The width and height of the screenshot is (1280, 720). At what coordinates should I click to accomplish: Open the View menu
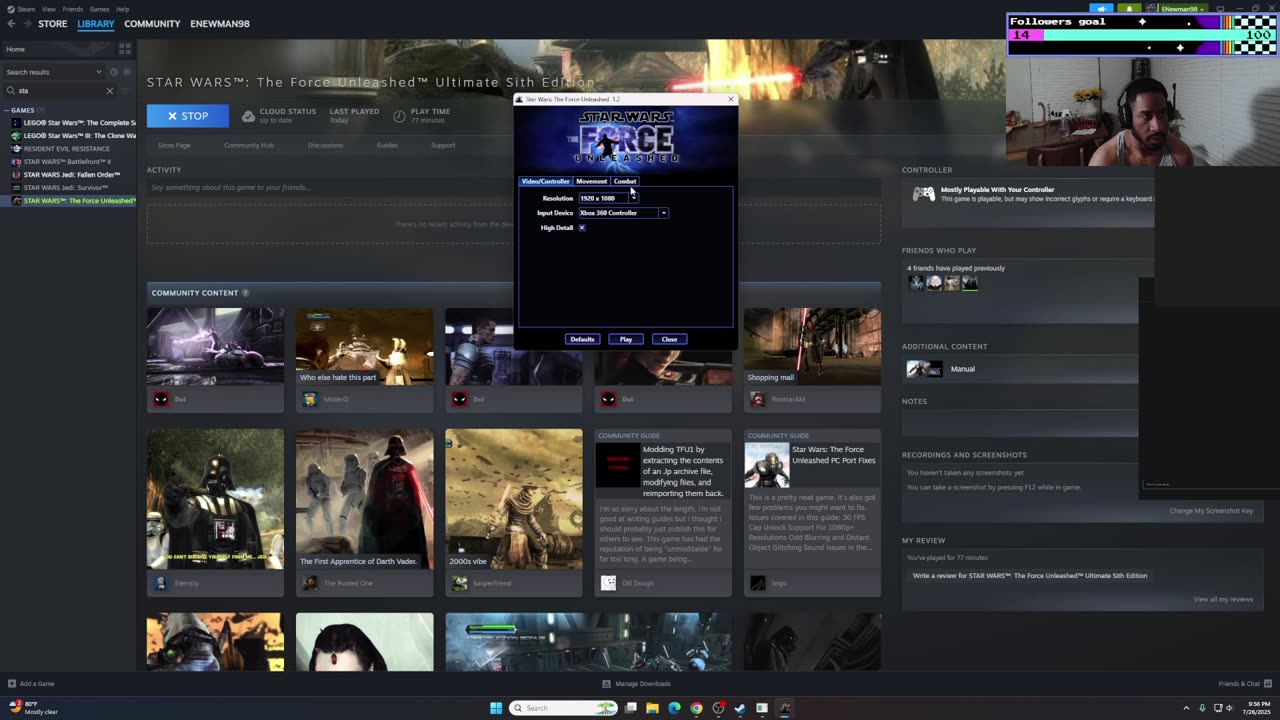(x=48, y=9)
